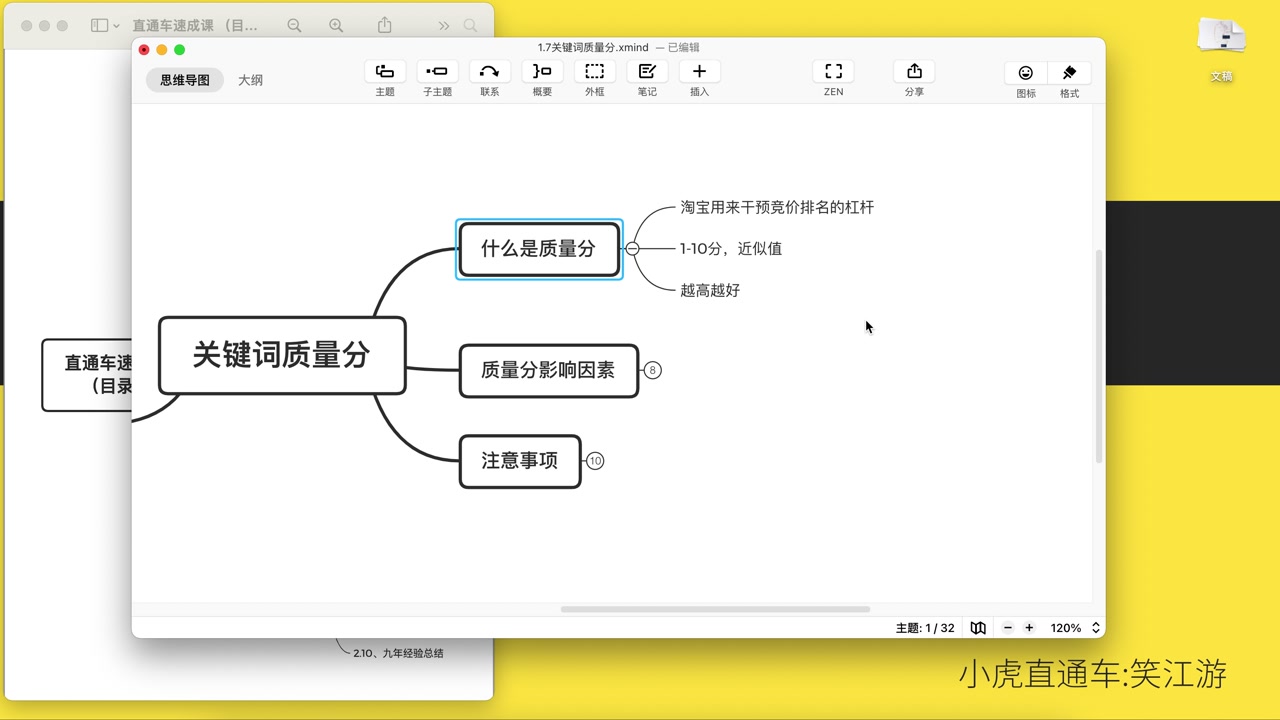Select the 质量分影响因素 topic

point(548,370)
